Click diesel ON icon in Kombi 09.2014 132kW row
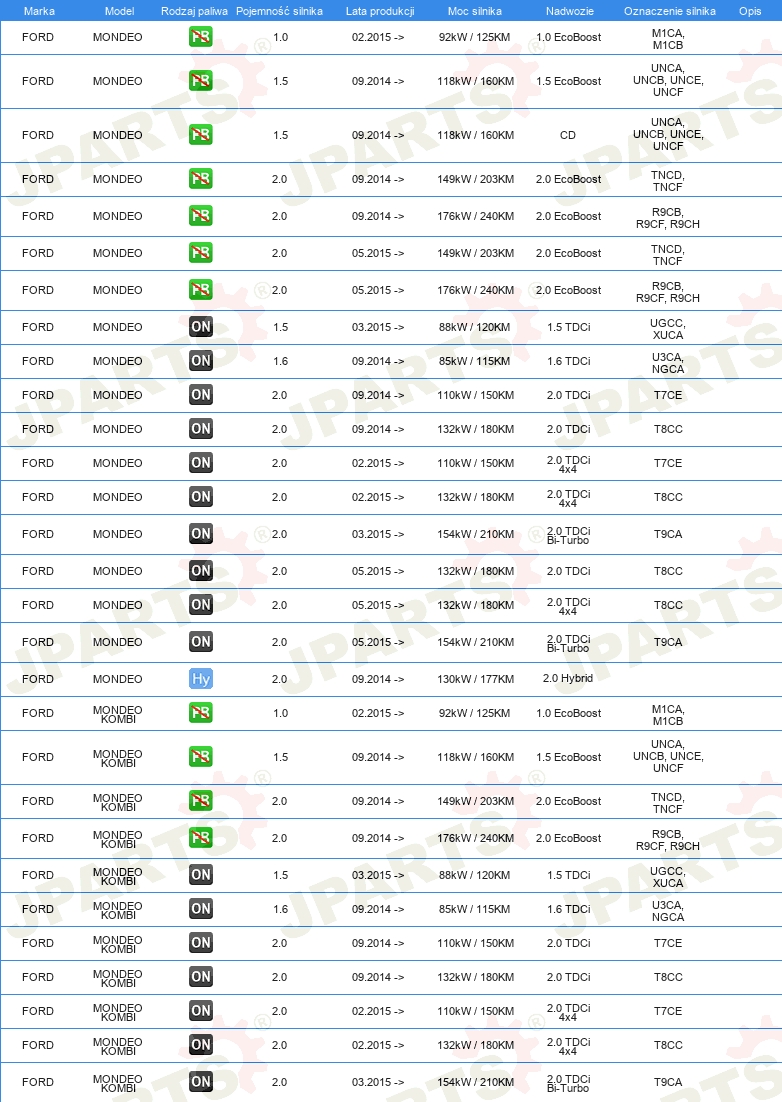 [201, 977]
